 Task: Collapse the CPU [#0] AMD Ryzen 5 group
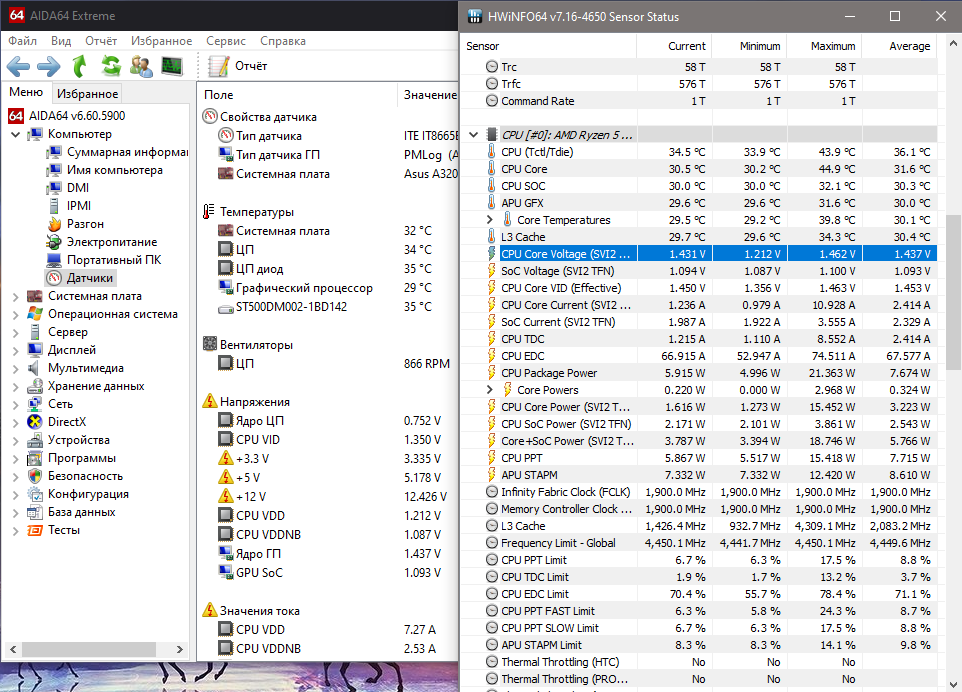pos(474,134)
